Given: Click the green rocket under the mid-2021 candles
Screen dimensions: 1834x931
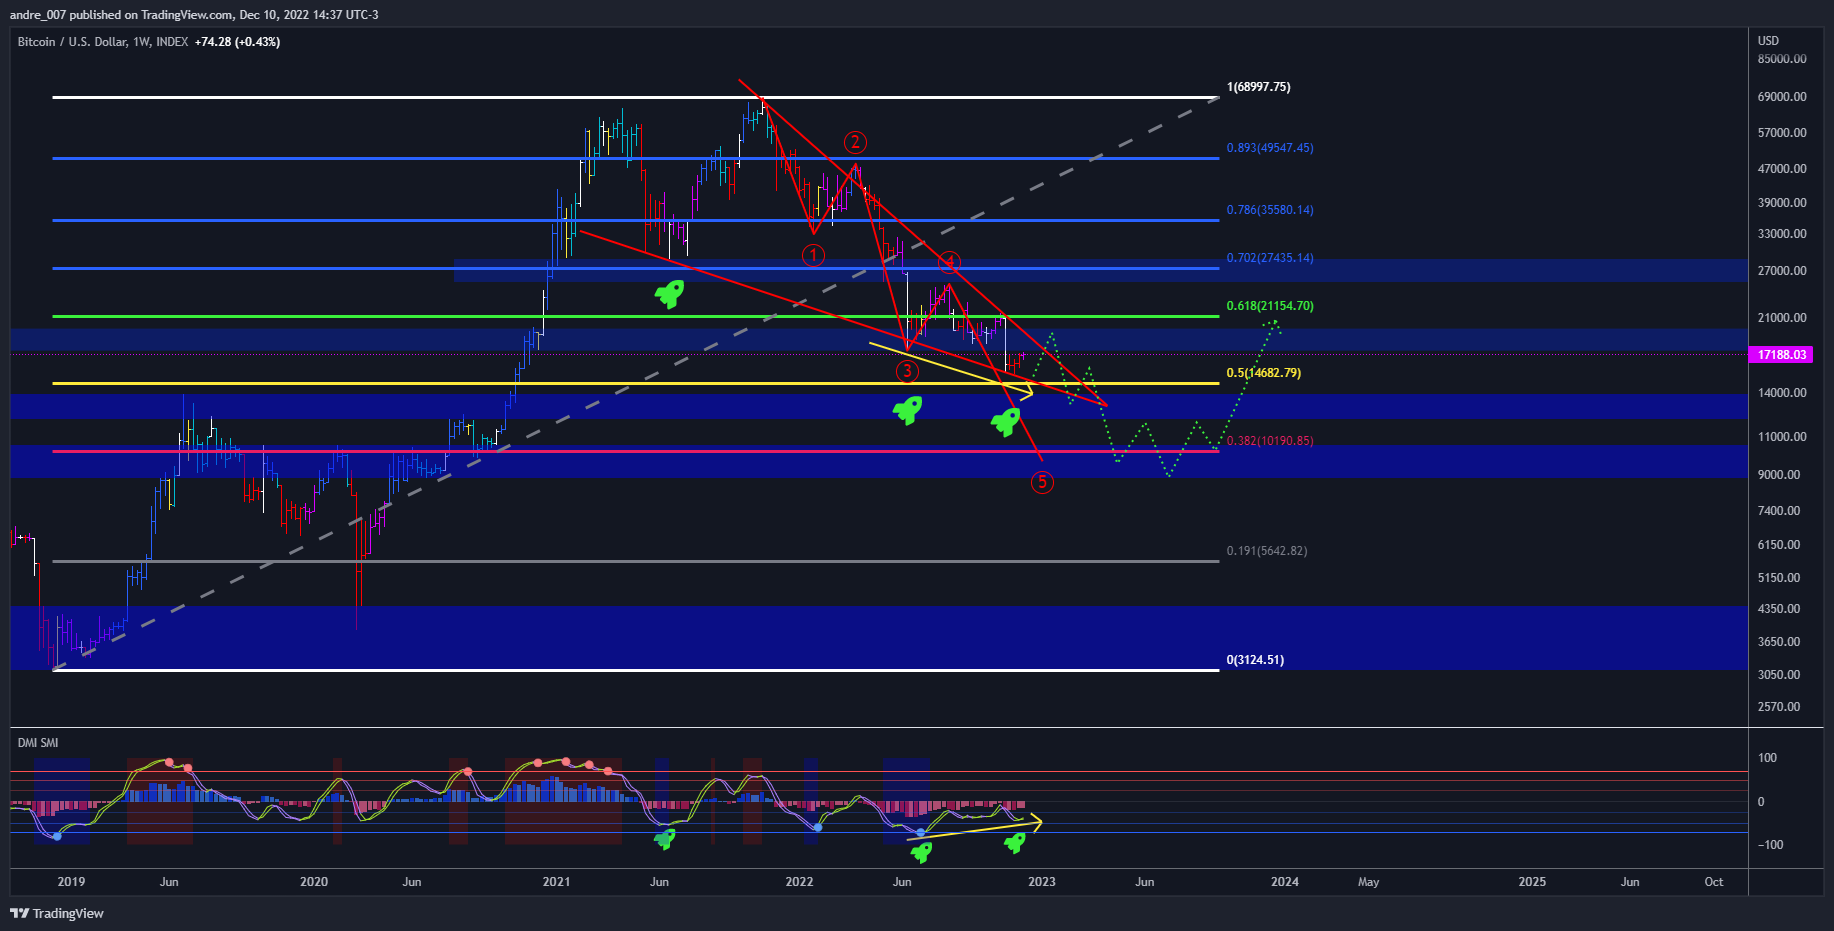Looking at the screenshot, I should click(x=669, y=294).
